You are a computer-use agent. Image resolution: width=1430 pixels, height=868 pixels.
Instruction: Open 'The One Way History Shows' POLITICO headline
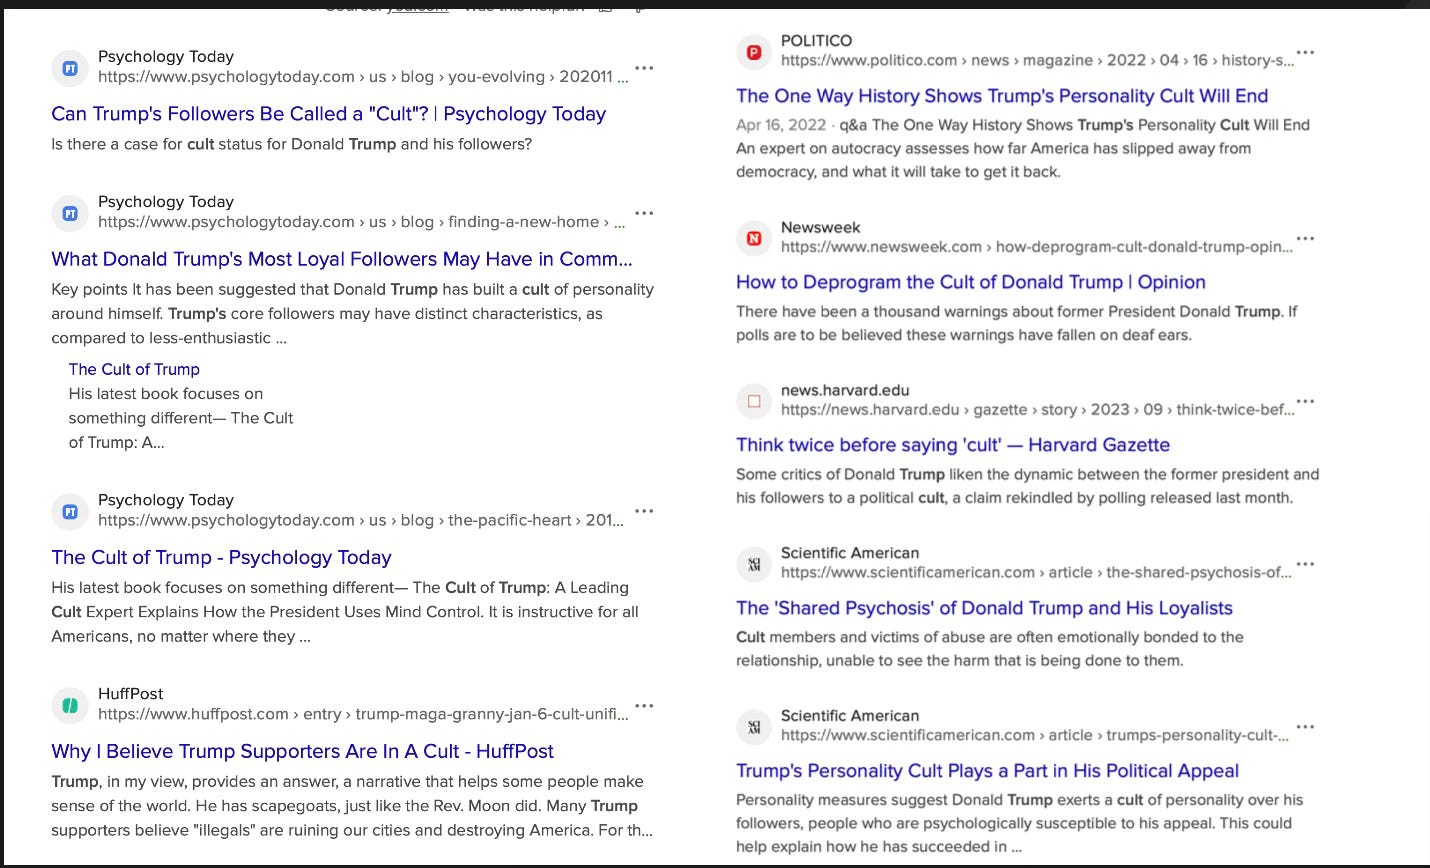point(1002,96)
